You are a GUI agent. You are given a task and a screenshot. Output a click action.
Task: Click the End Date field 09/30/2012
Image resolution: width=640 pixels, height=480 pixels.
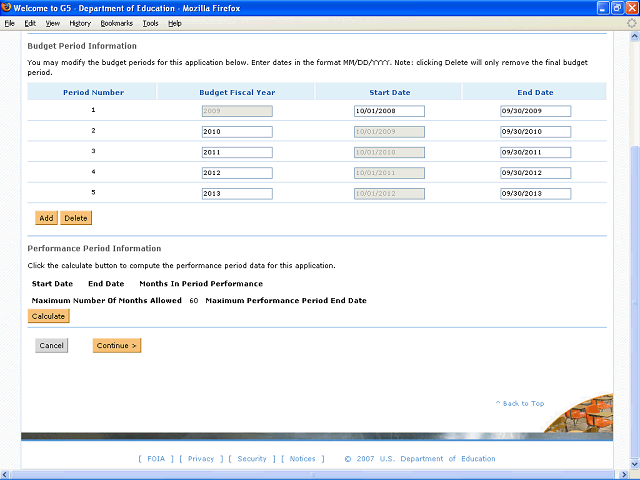pos(536,173)
